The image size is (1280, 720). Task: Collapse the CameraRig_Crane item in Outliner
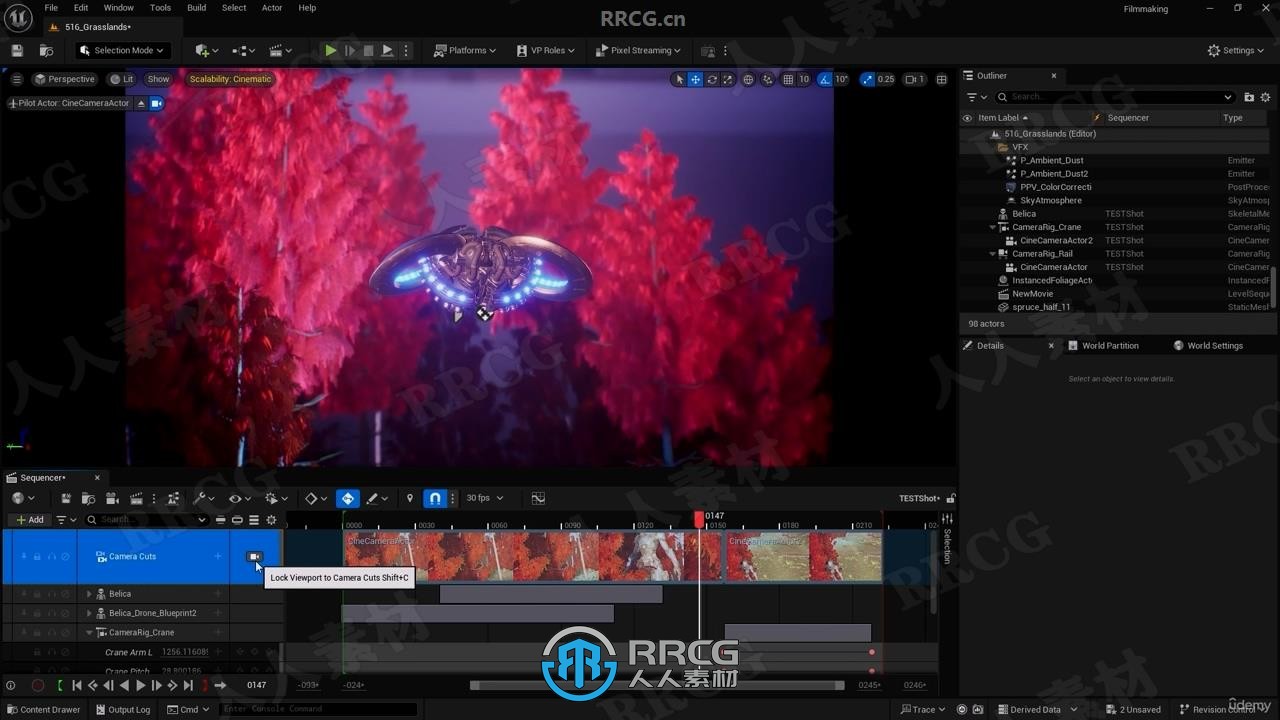(993, 227)
